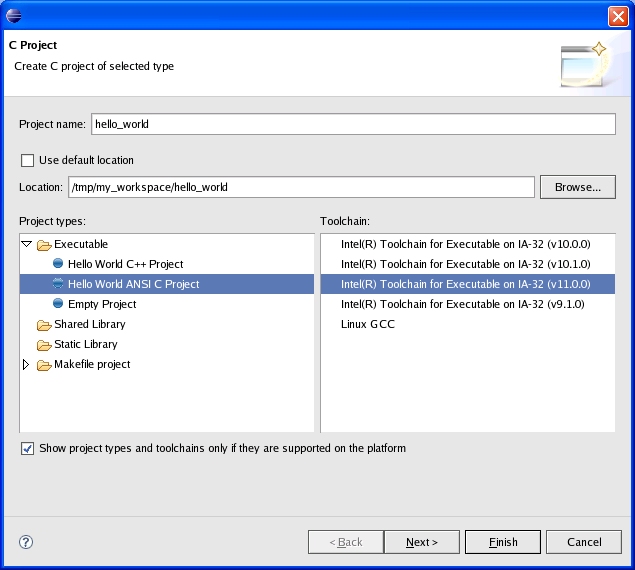Select the Linux GCC toolchain

point(367,324)
